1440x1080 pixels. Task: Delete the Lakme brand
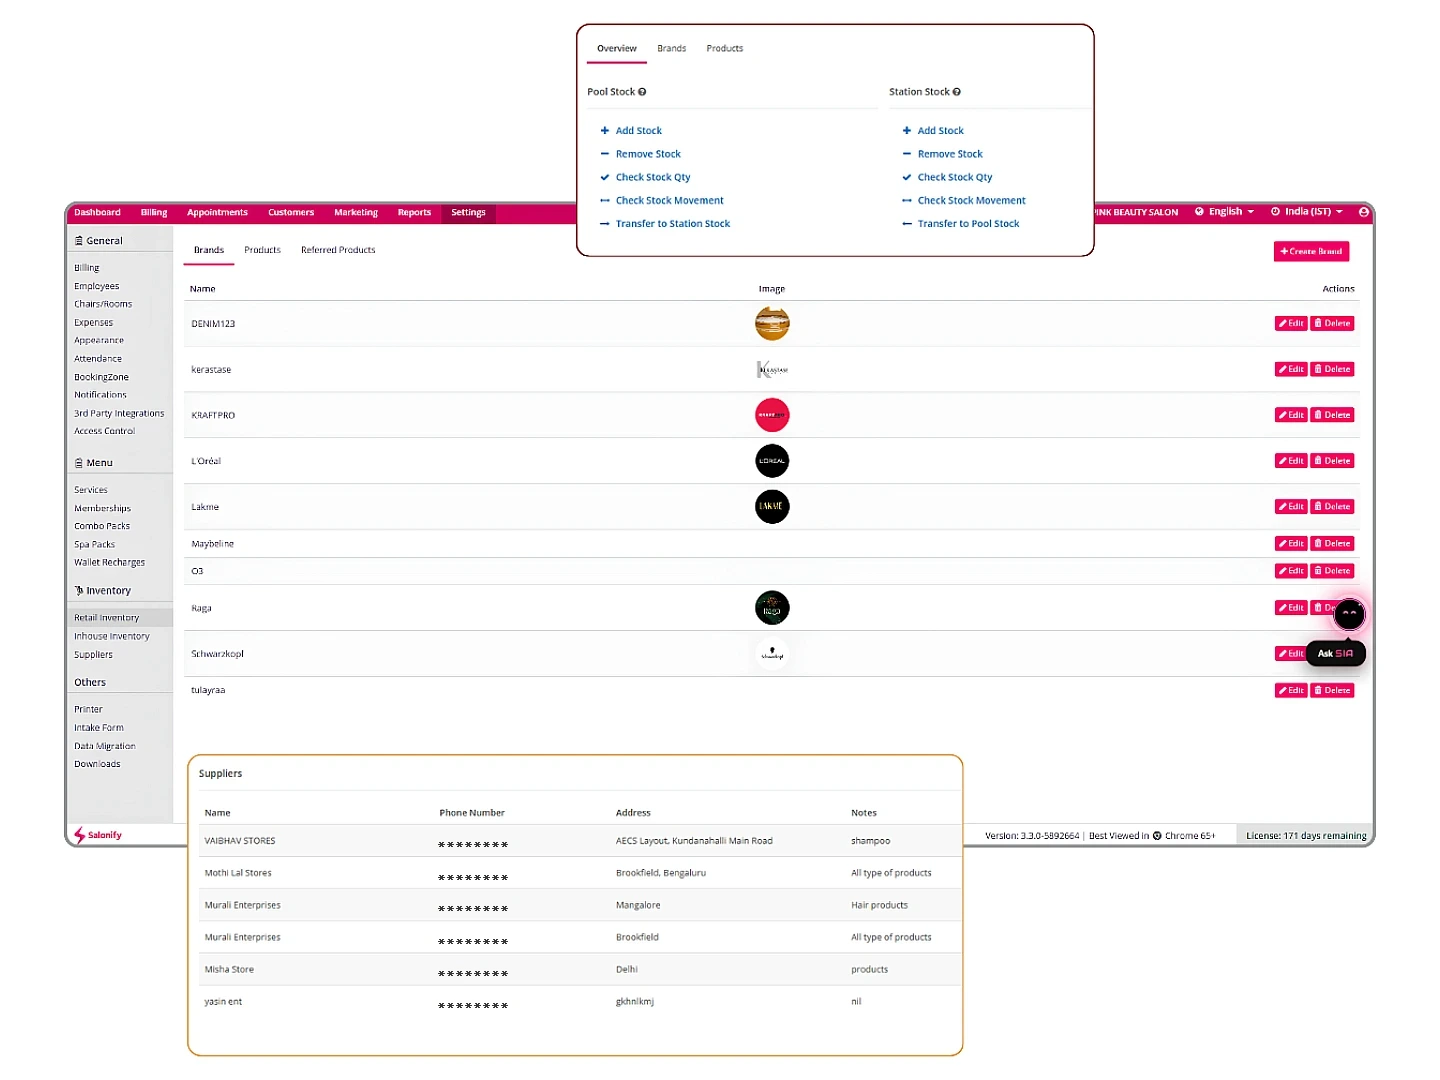point(1333,507)
